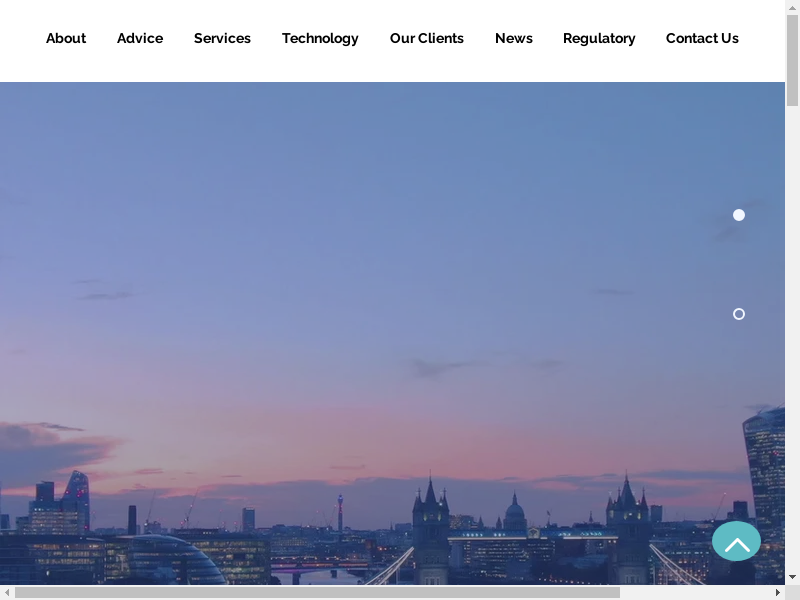Open the About menu item

[x=66, y=38]
